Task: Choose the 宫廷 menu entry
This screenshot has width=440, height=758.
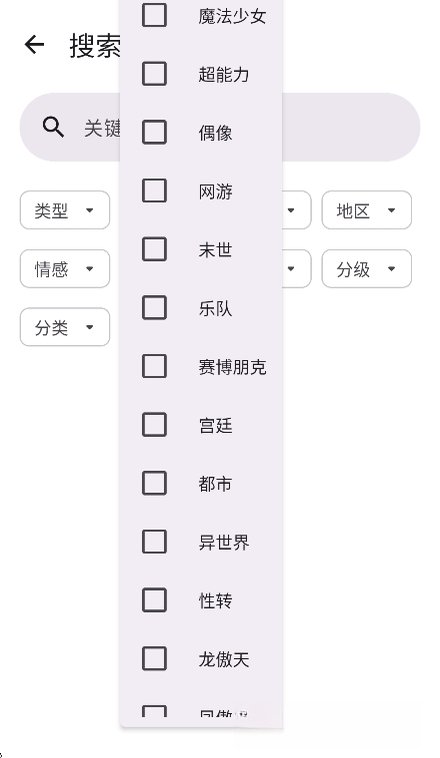Action: 201,425
